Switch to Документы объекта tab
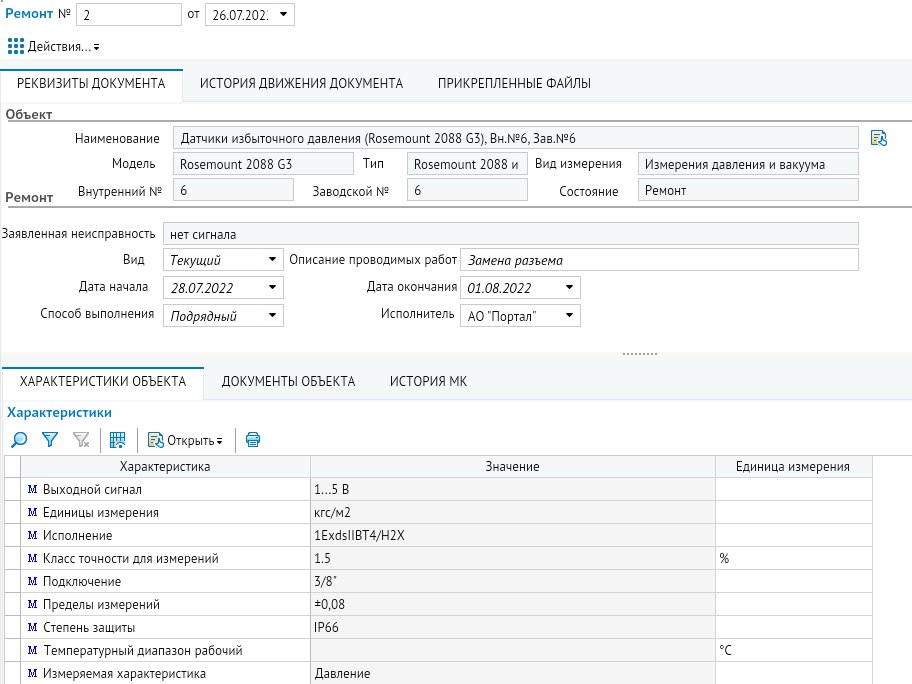Screen dimensions: 912x684 click(288, 382)
